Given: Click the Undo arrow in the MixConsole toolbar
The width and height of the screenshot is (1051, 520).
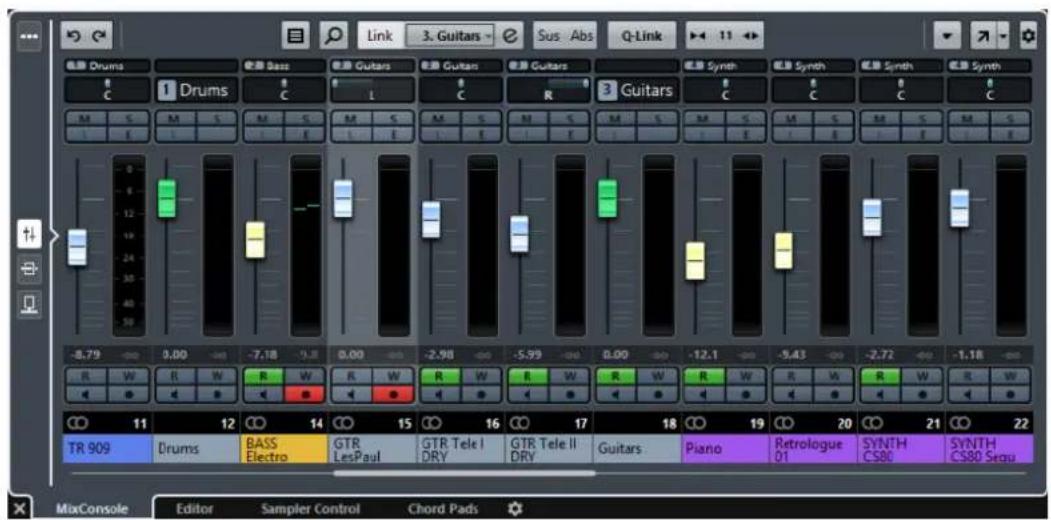Looking at the screenshot, I should (72, 37).
